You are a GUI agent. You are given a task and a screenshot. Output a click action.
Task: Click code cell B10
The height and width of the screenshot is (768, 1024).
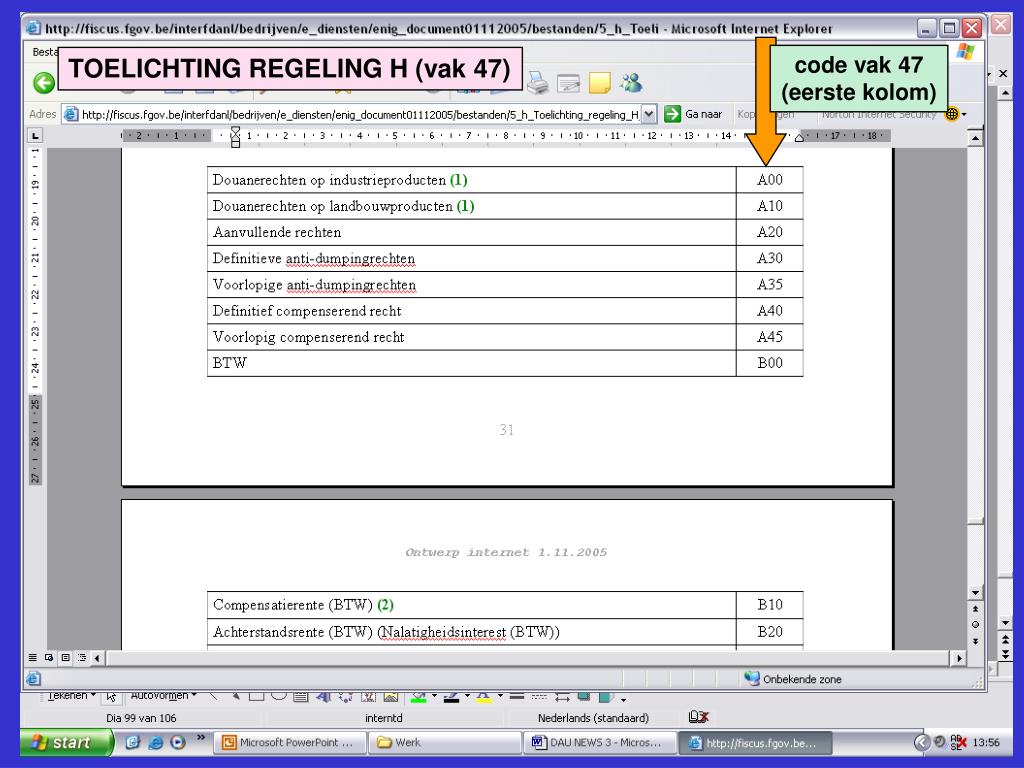769,605
